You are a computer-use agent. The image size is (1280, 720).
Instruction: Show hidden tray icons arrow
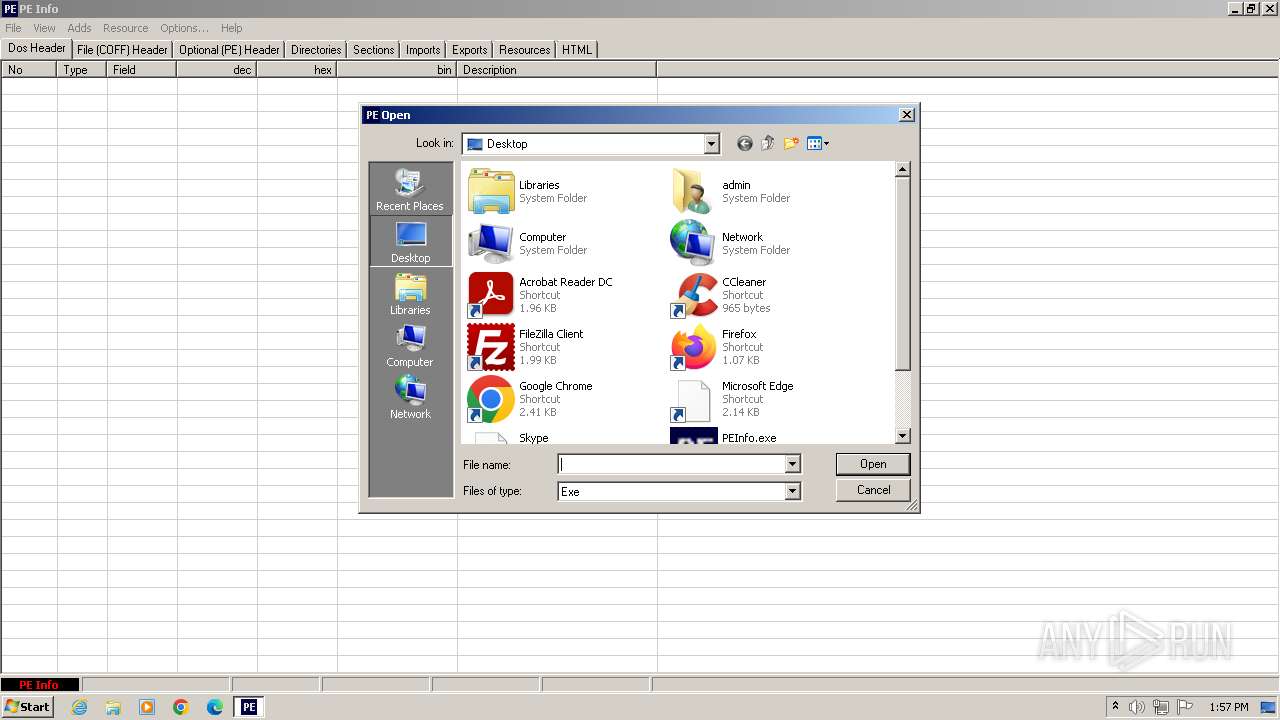coord(1115,707)
